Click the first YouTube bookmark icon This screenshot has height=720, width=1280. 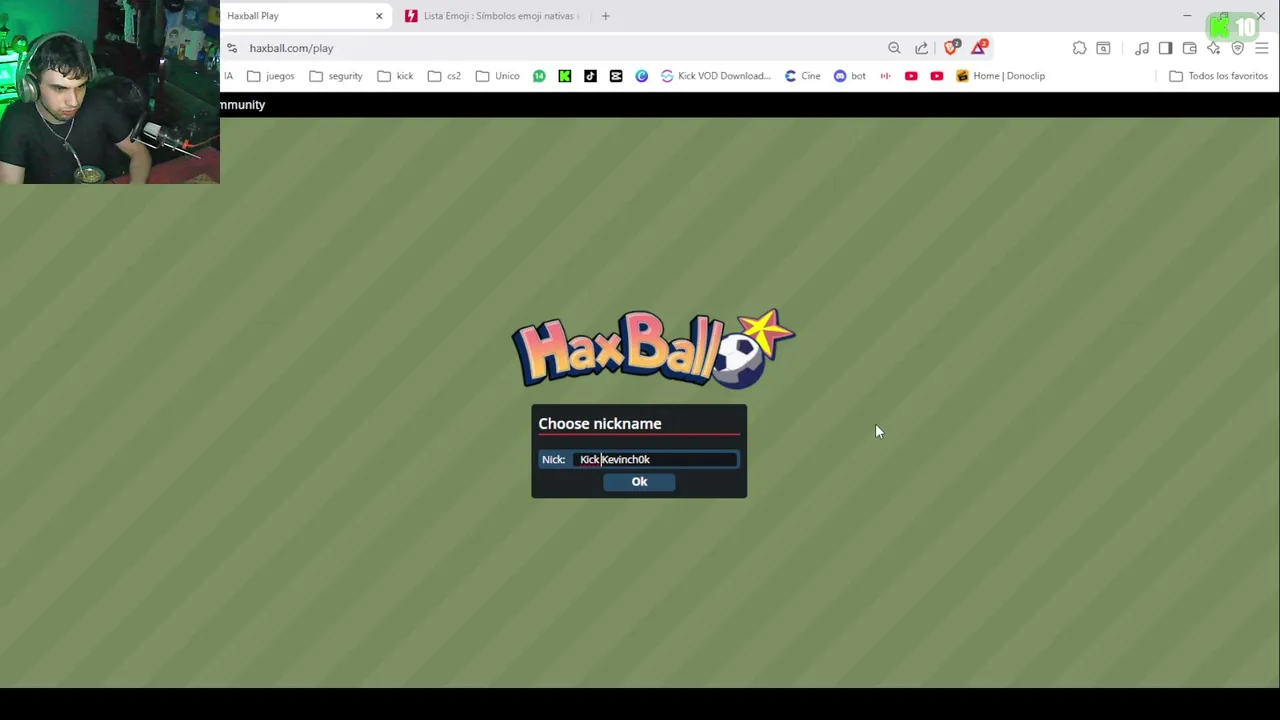pos(911,76)
